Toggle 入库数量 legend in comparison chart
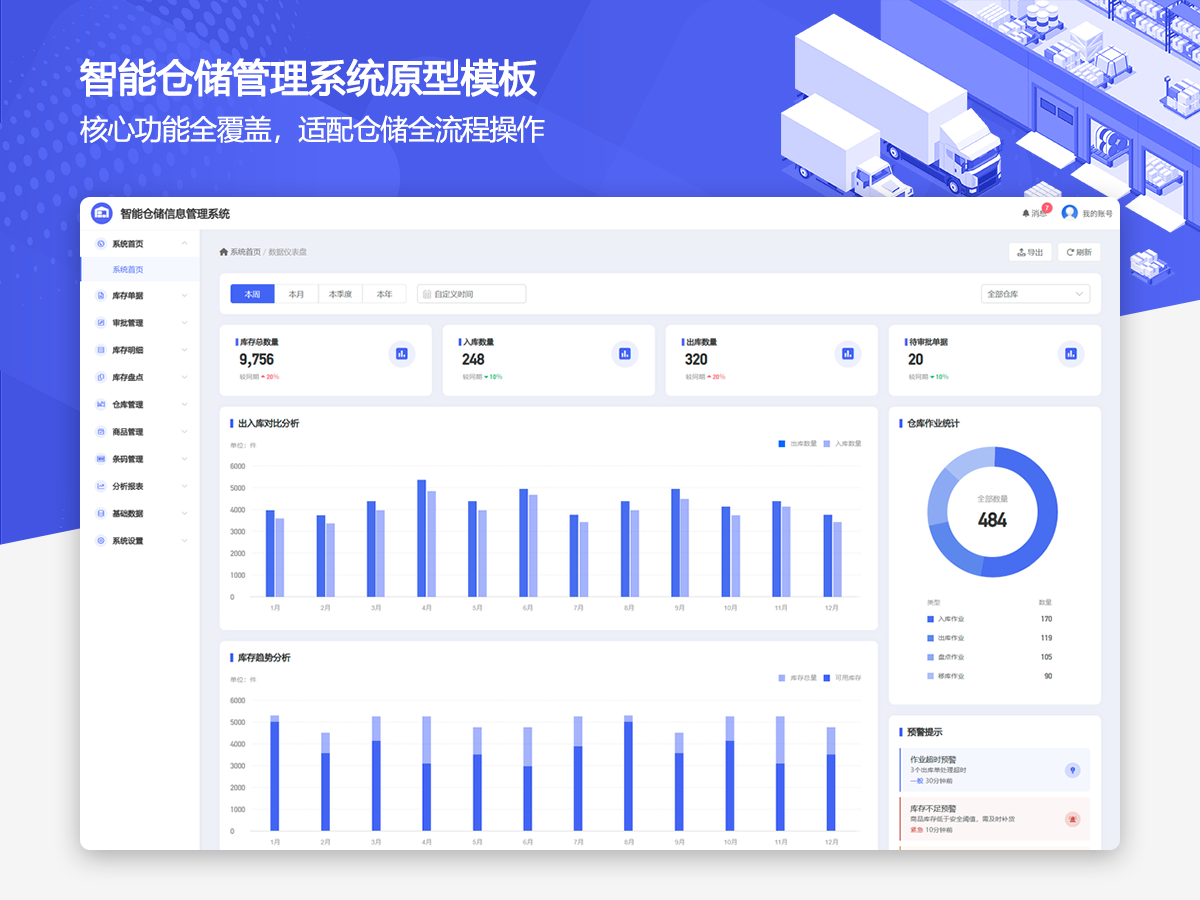This screenshot has height=900, width=1200. 841,443
